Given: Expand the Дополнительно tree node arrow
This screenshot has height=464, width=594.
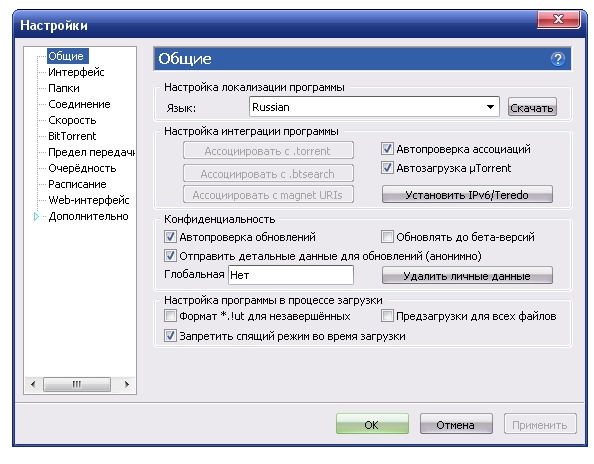Looking at the screenshot, I should click(36, 217).
